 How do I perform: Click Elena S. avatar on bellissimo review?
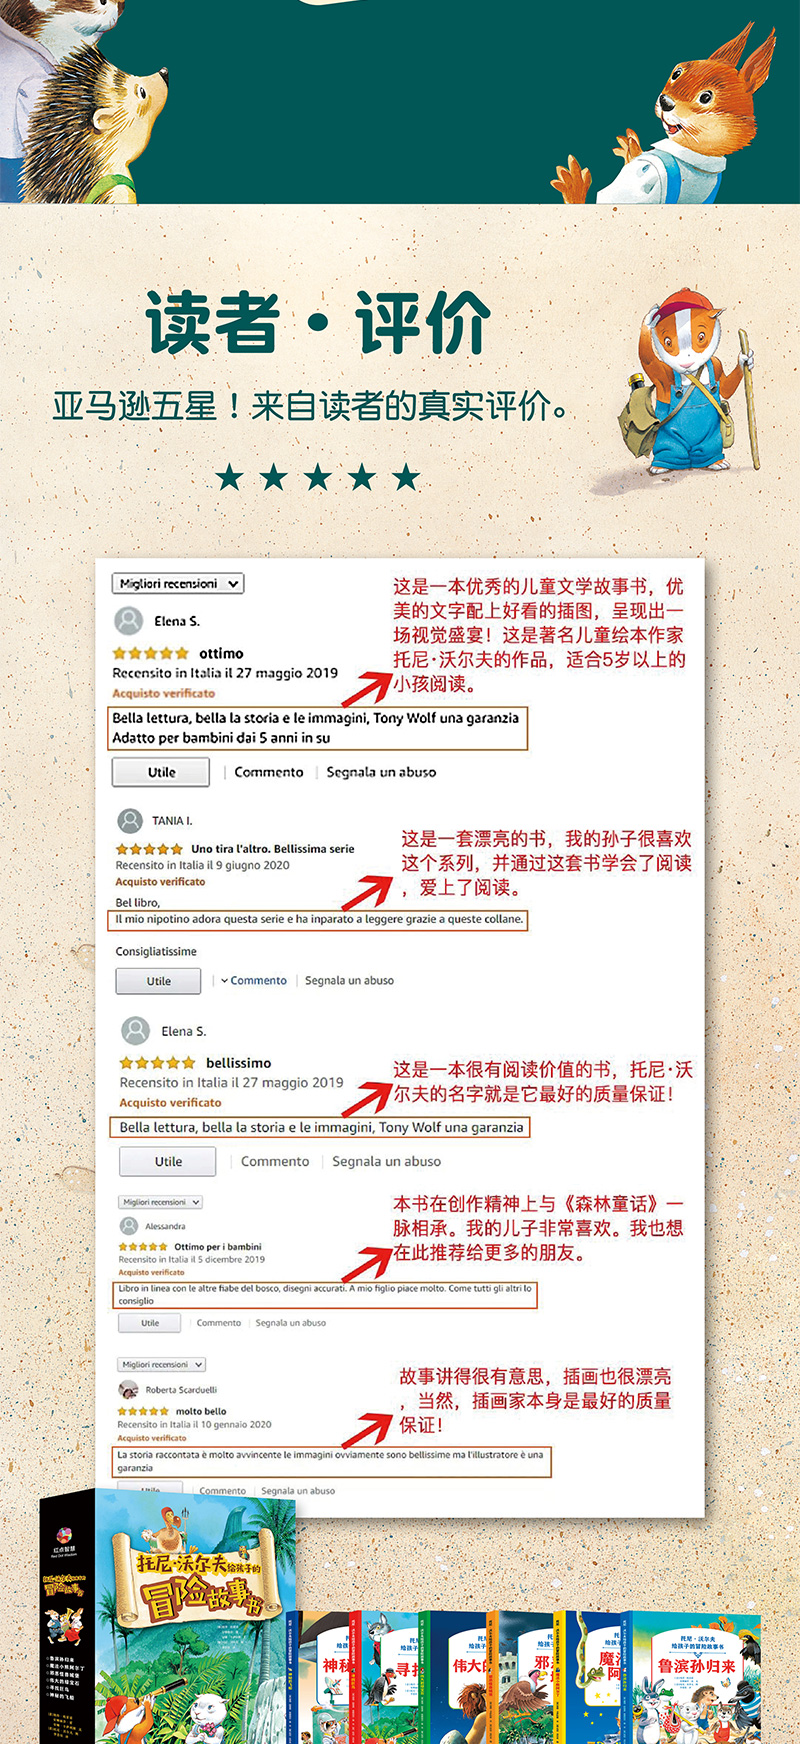[135, 1031]
